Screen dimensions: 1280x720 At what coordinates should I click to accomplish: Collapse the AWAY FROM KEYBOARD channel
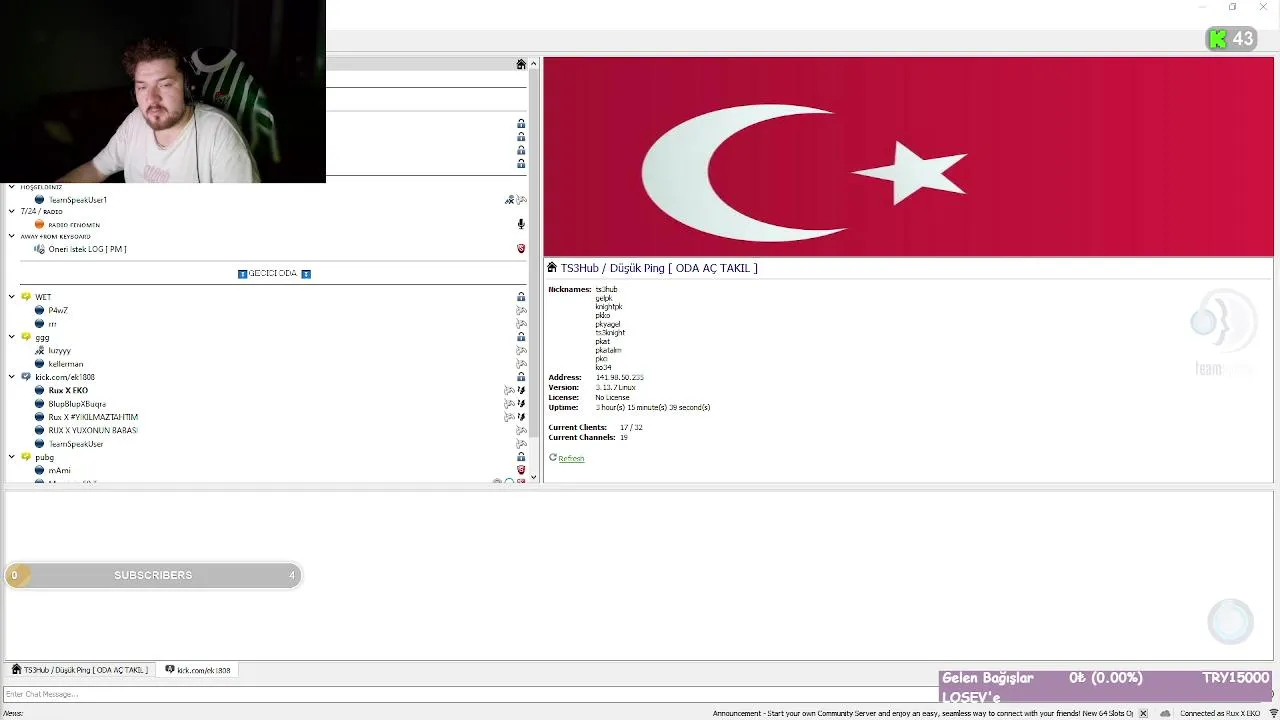pos(12,236)
